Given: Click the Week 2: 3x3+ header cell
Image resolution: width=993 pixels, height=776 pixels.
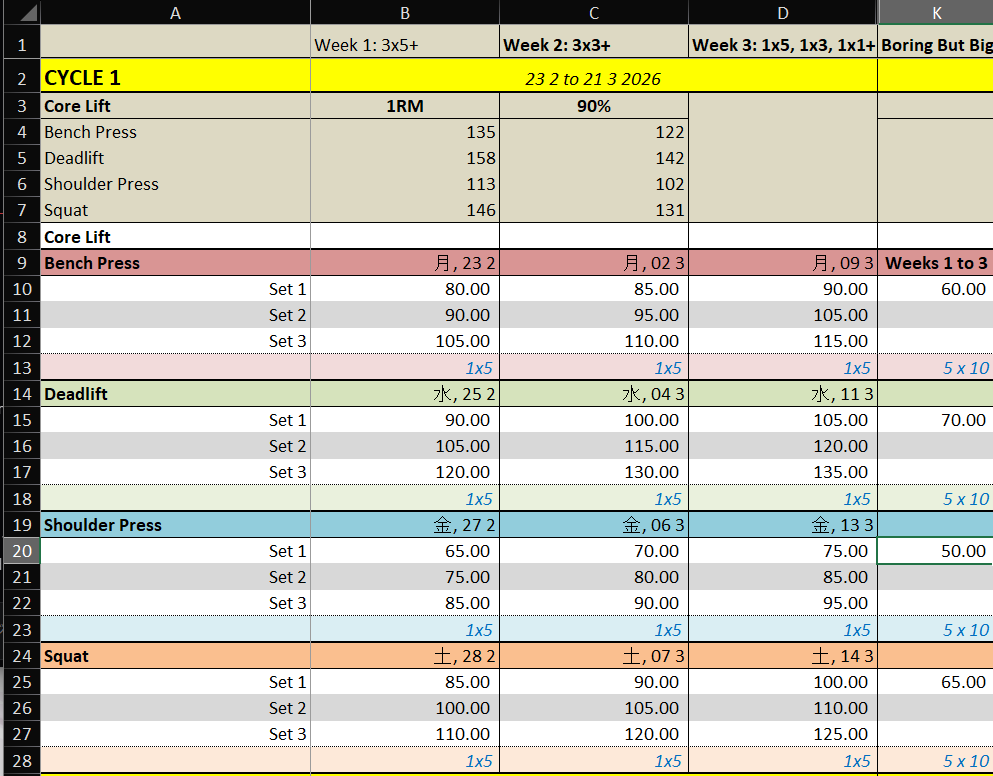Looking at the screenshot, I should click(594, 44).
